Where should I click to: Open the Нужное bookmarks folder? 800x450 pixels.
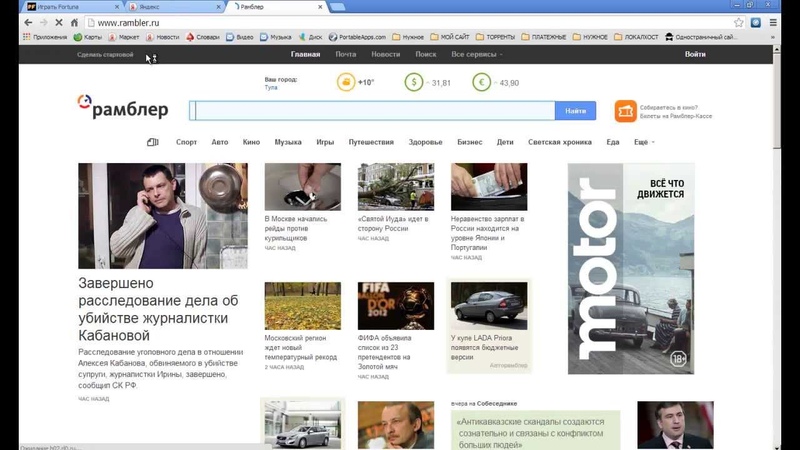tap(408, 37)
